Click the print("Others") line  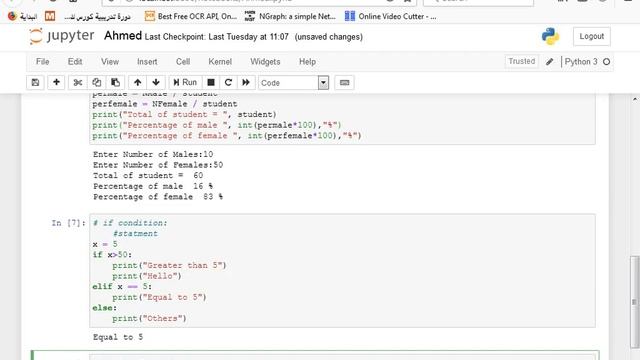(149, 318)
